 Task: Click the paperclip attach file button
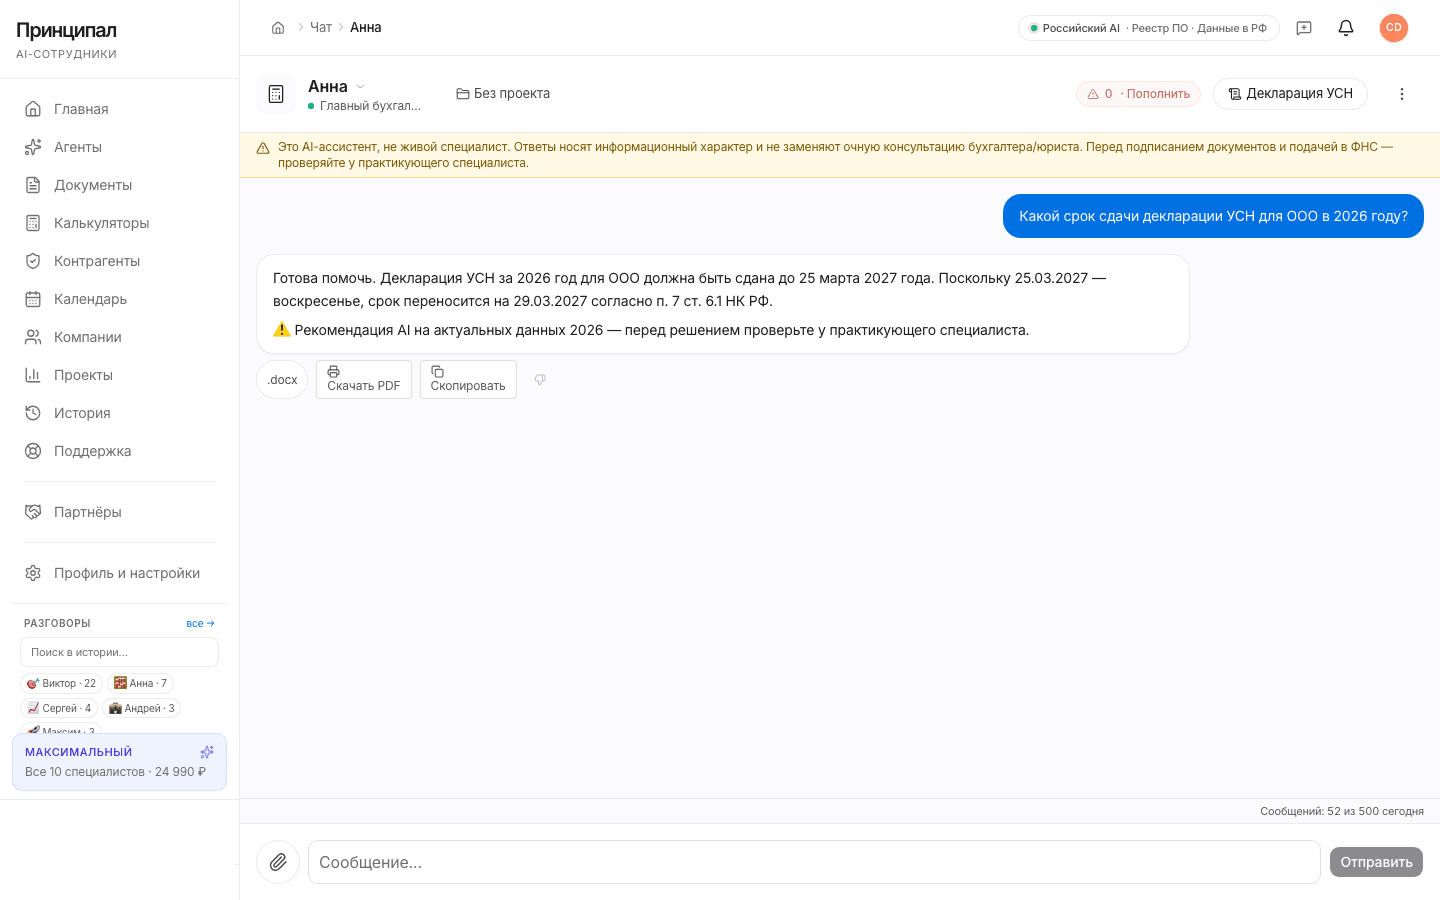[x=278, y=862]
